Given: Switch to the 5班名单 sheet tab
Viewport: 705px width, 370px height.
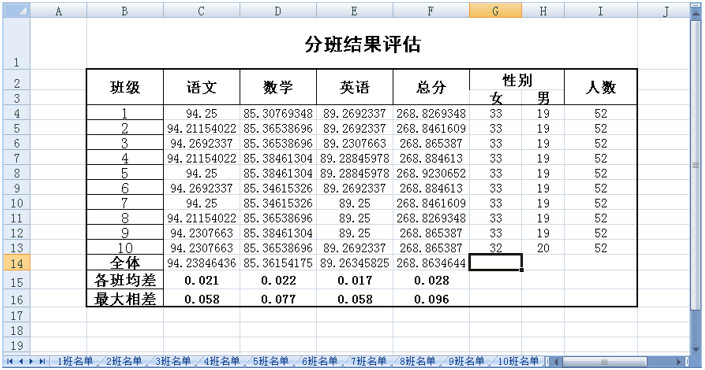Looking at the screenshot, I should click(x=270, y=361).
